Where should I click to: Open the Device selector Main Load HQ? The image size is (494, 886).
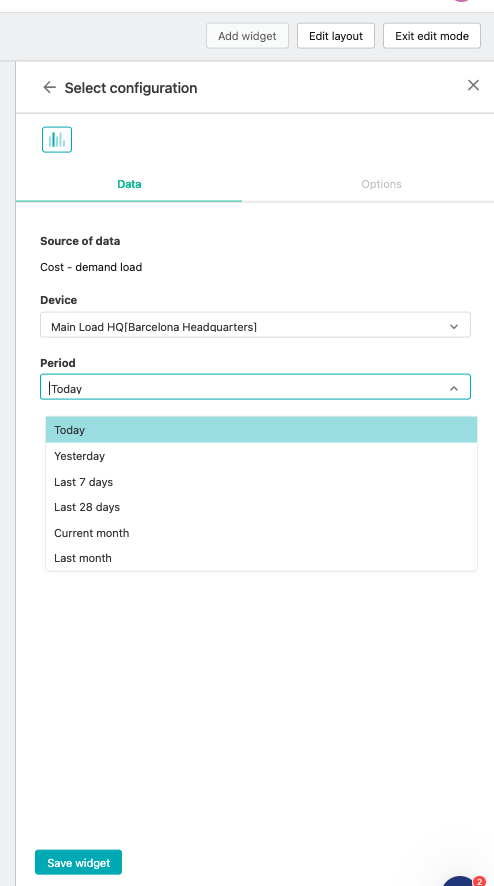[x=255, y=325]
